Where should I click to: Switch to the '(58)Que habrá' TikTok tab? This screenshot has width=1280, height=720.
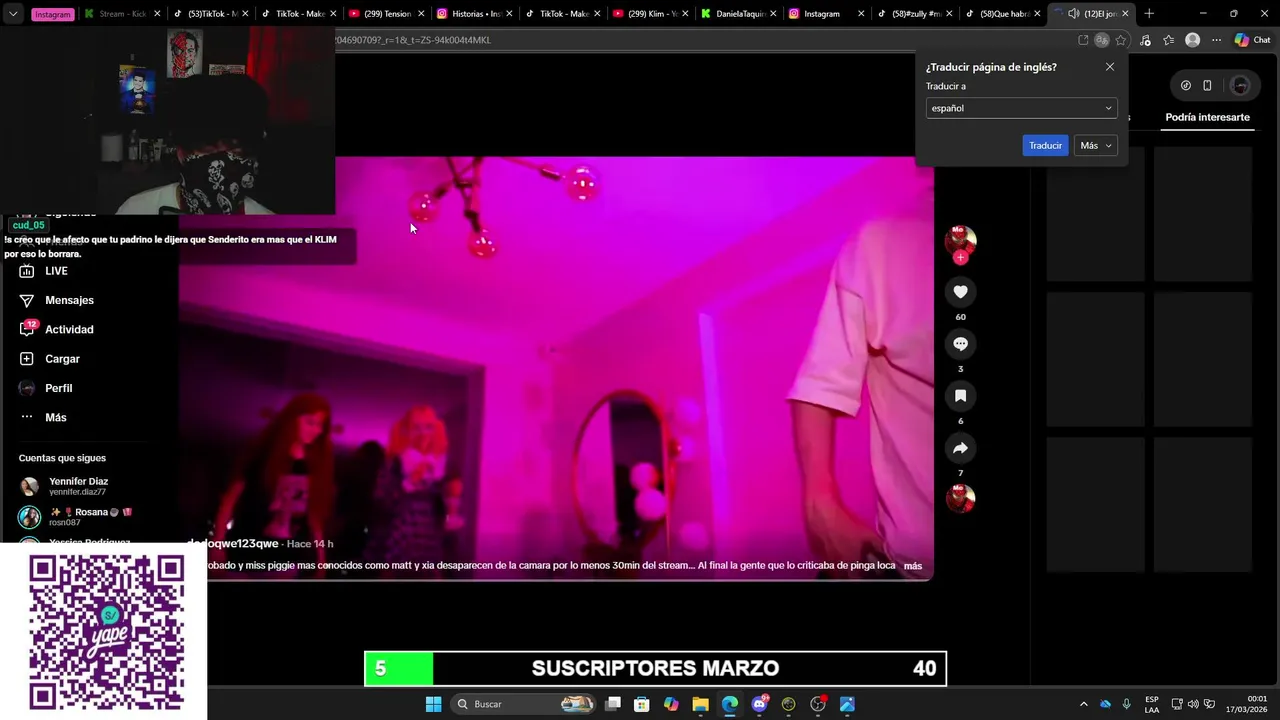tap(1001, 14)
